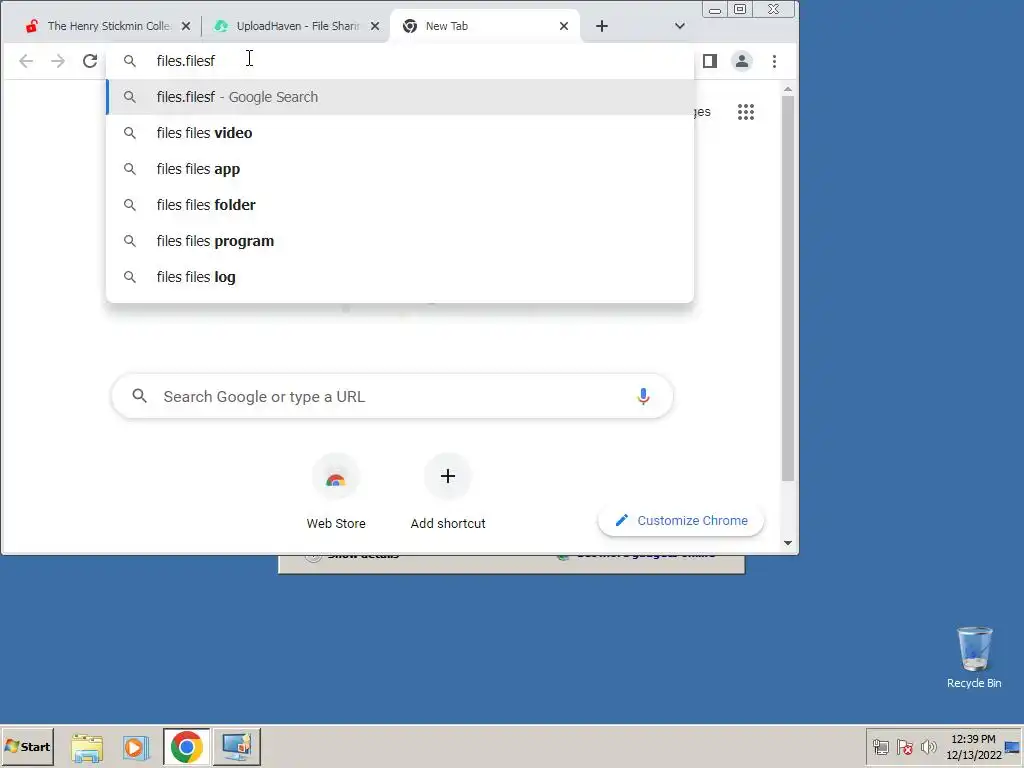This screenshot has width=1024, height=768.
Task: Open the Chrome profile avatar
Action: 742,61
